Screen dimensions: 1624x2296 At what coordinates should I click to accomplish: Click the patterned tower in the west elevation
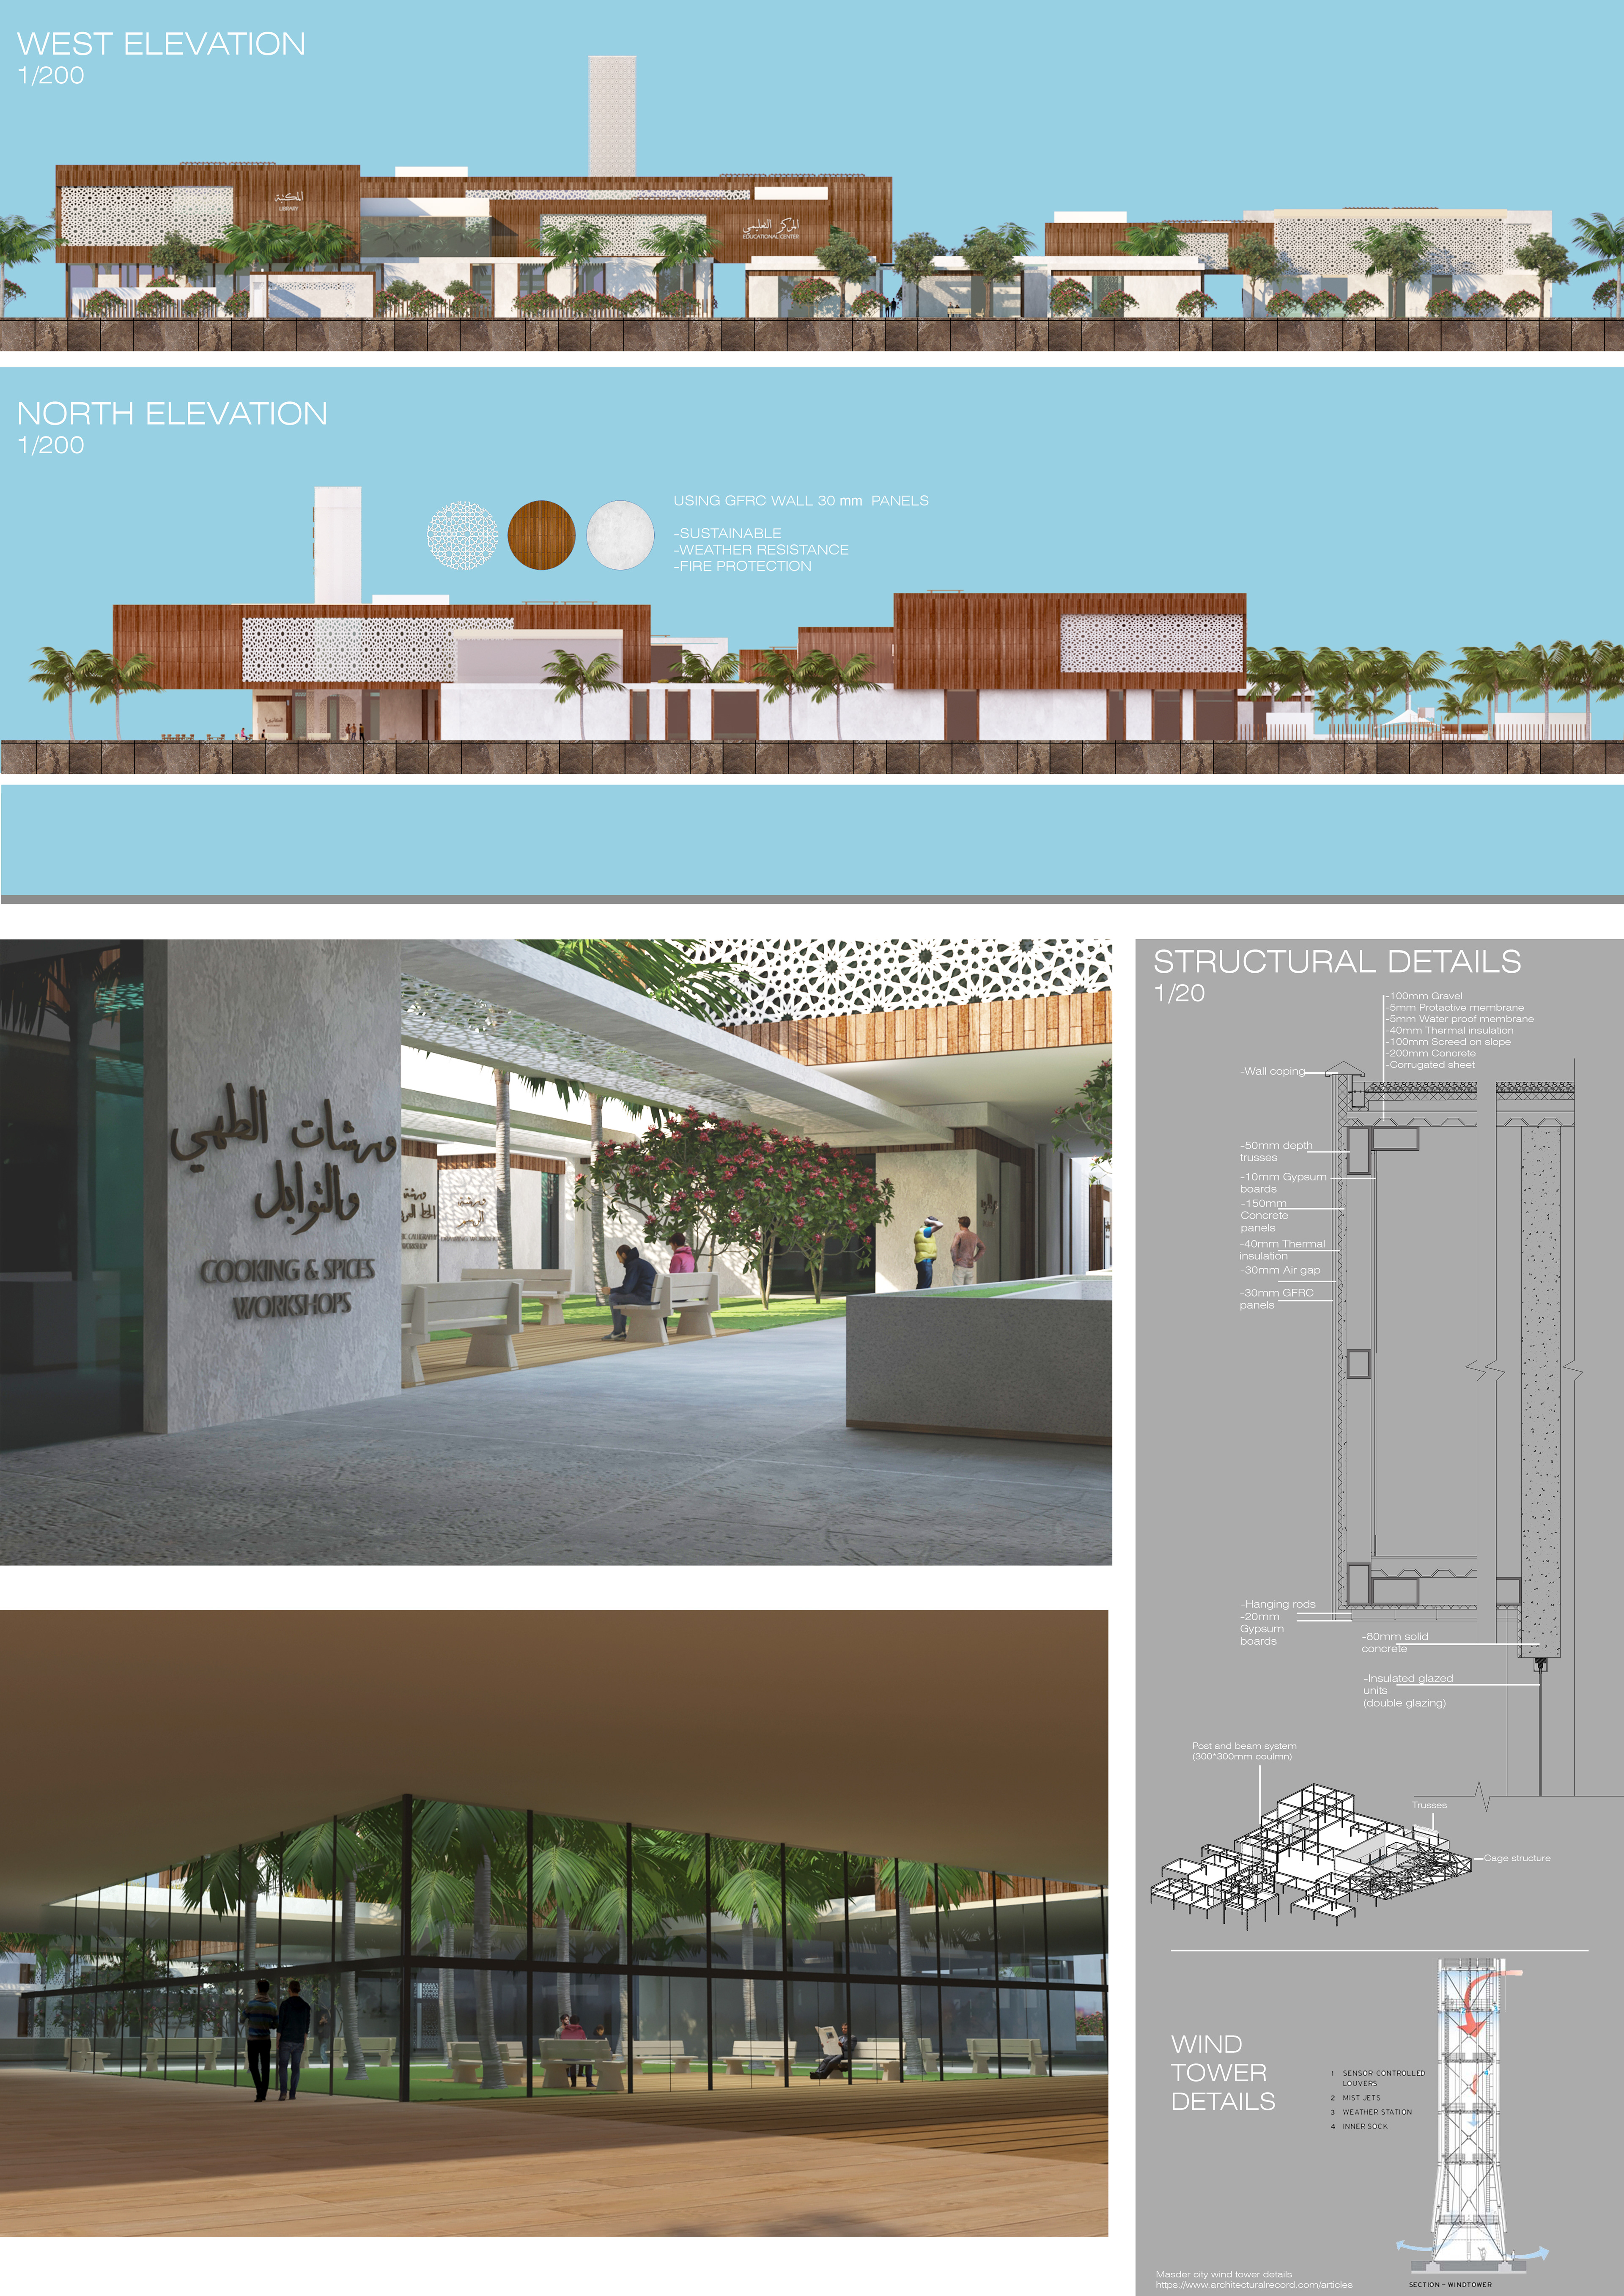(612, 116)
